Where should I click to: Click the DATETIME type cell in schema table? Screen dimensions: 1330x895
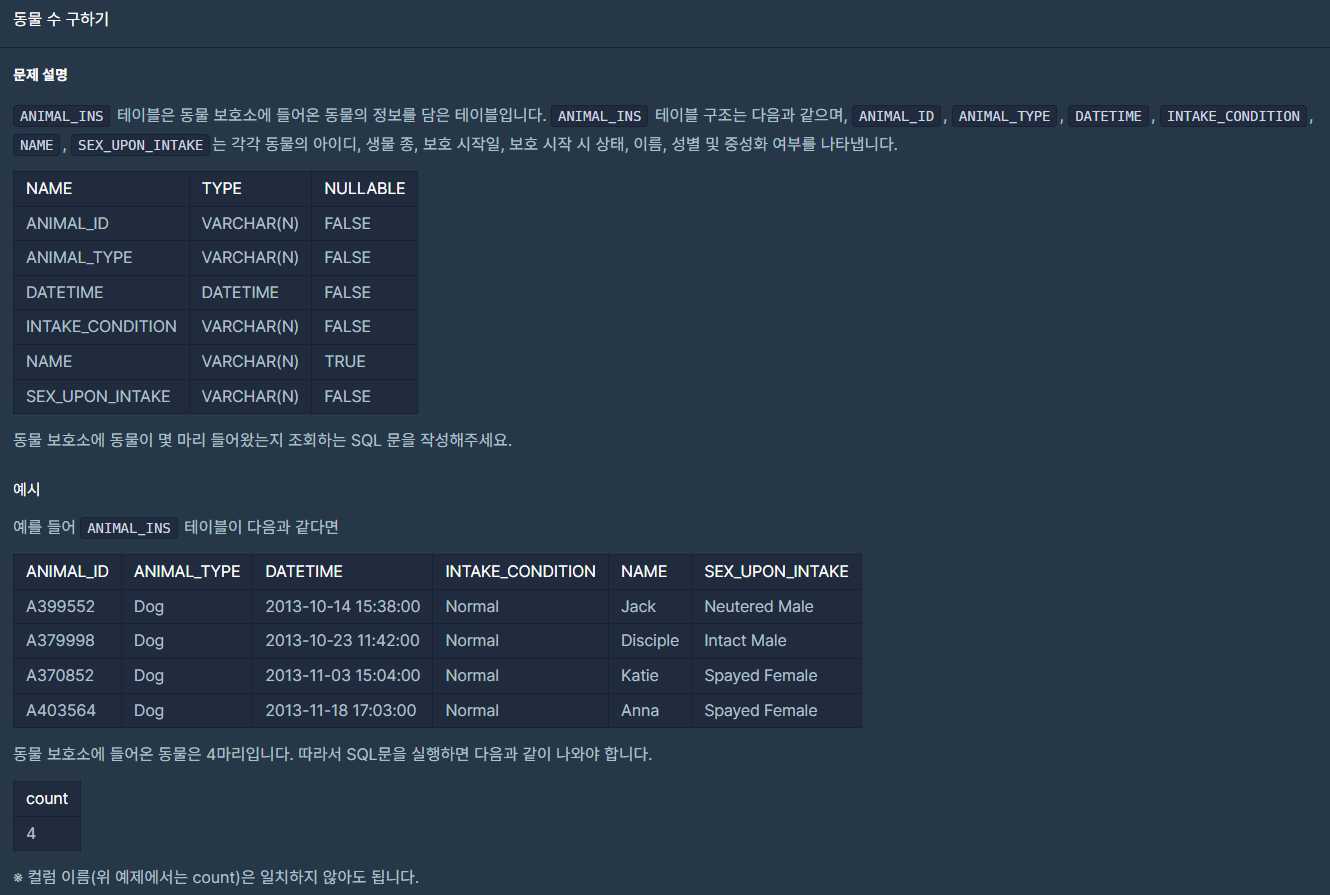[x=240, y=292]
